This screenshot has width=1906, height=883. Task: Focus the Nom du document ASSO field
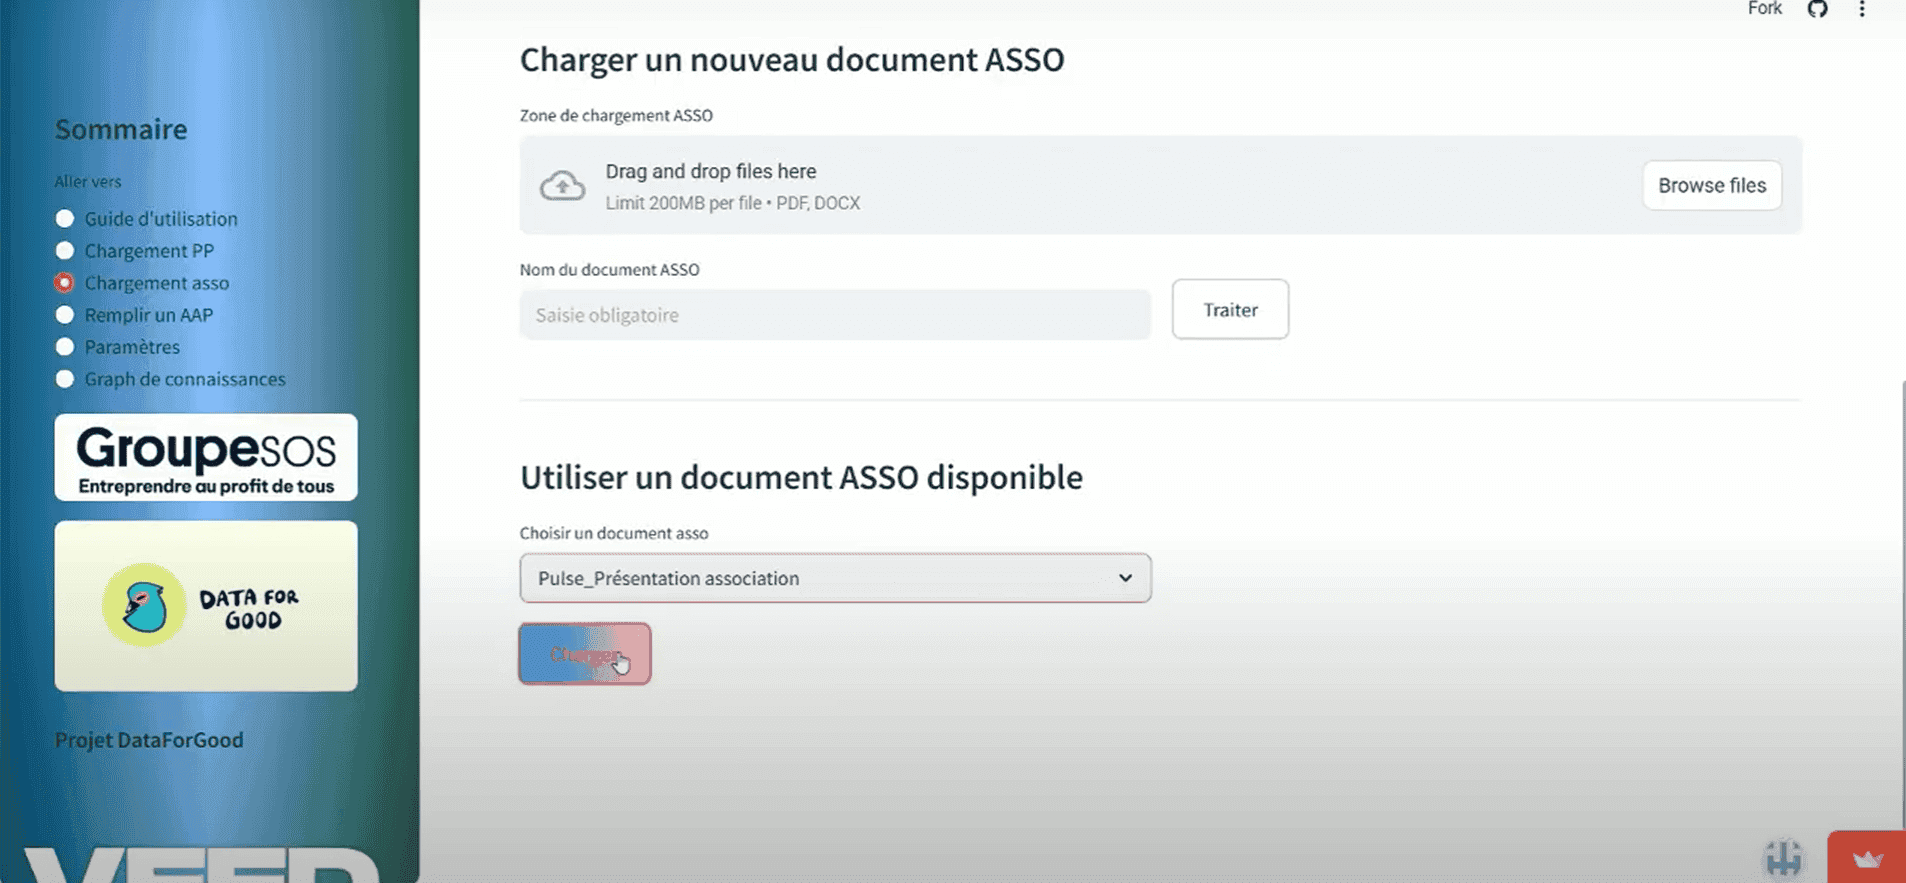(835, 315)
